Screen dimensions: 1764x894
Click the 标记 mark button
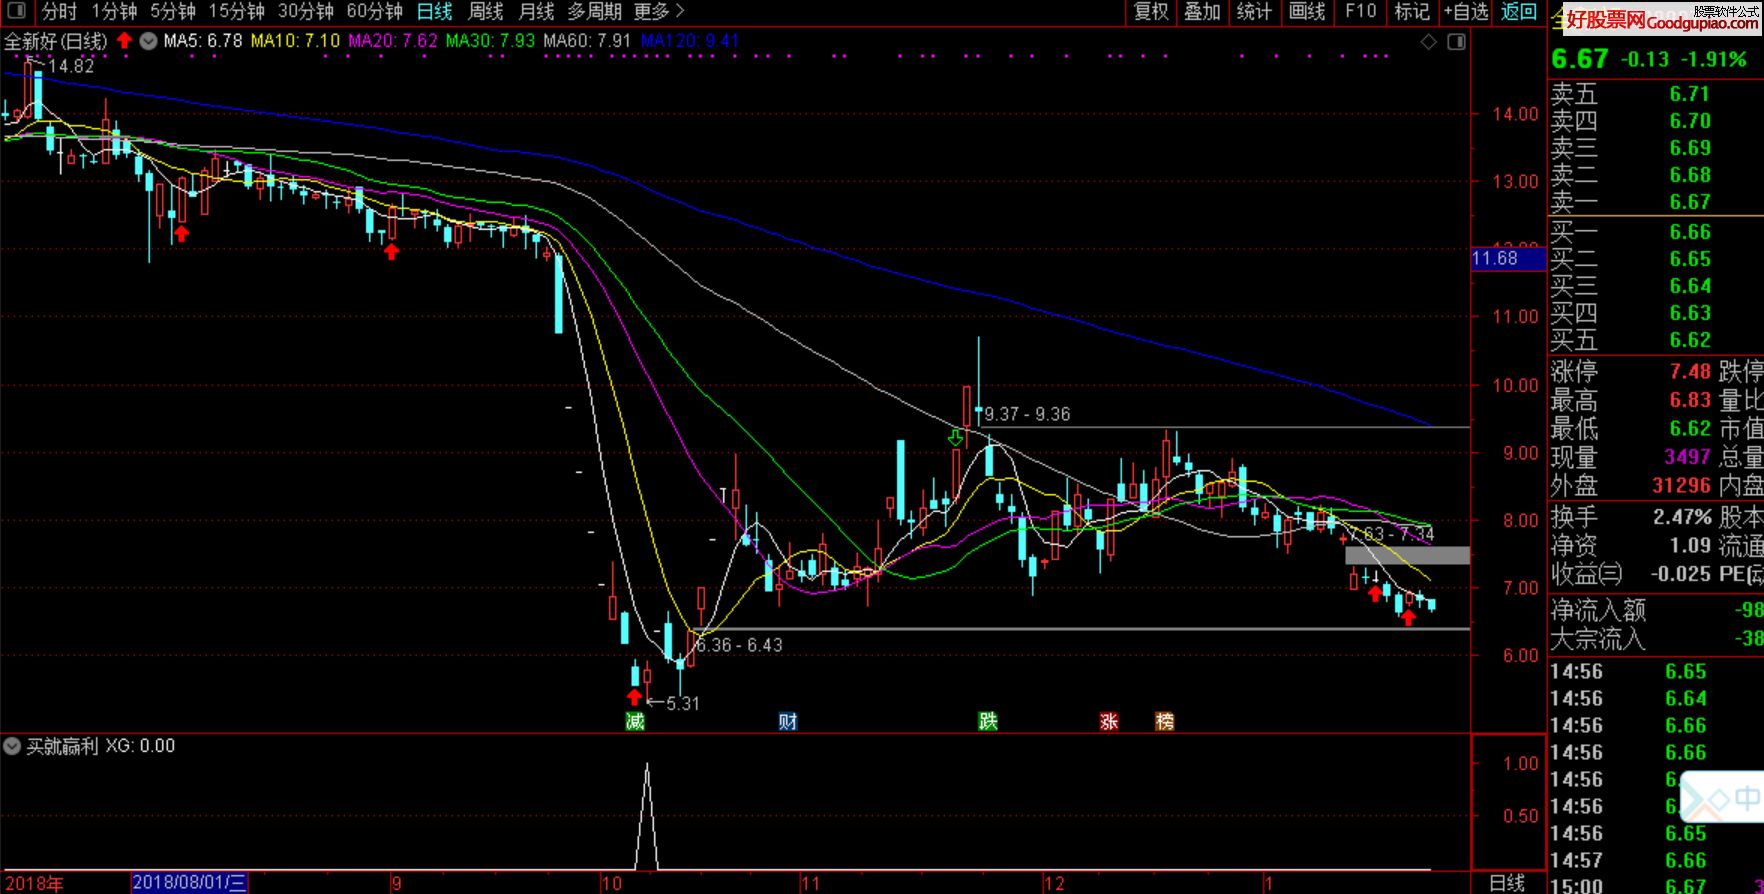tap(1412, 12)
